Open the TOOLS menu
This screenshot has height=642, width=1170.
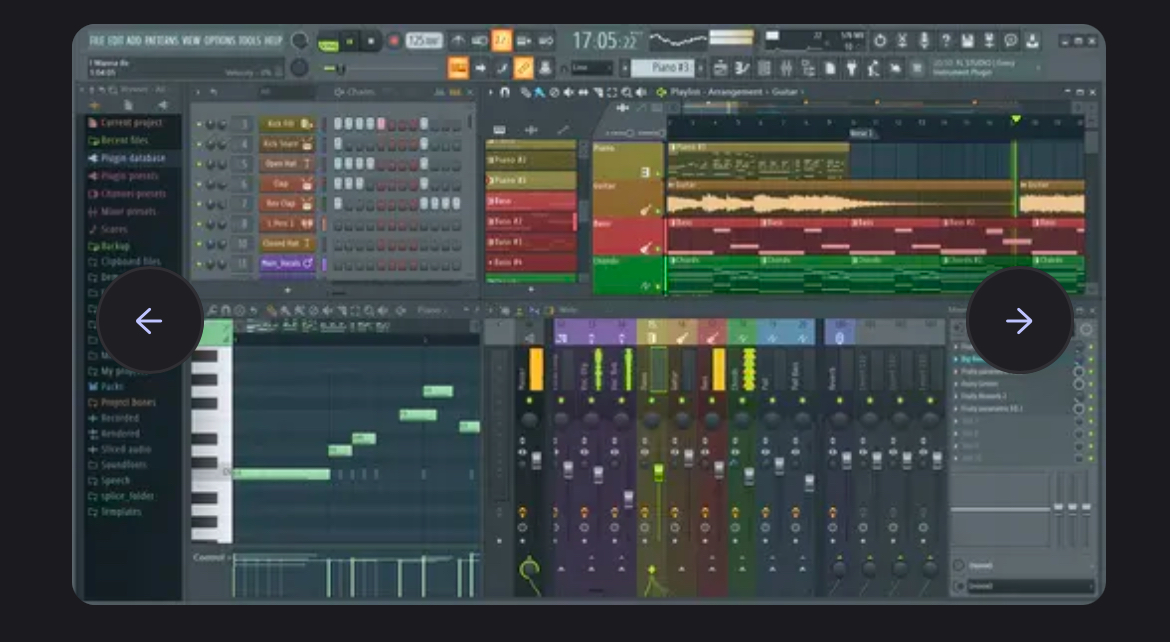[x=250, y=40]
